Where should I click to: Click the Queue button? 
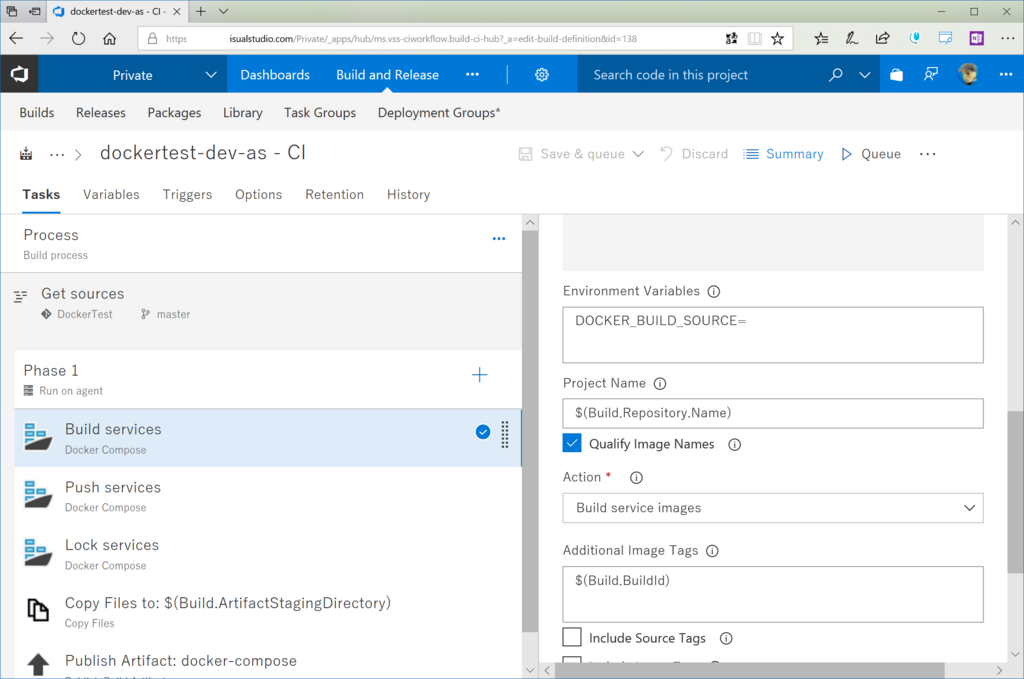click(x=871, y=154)
